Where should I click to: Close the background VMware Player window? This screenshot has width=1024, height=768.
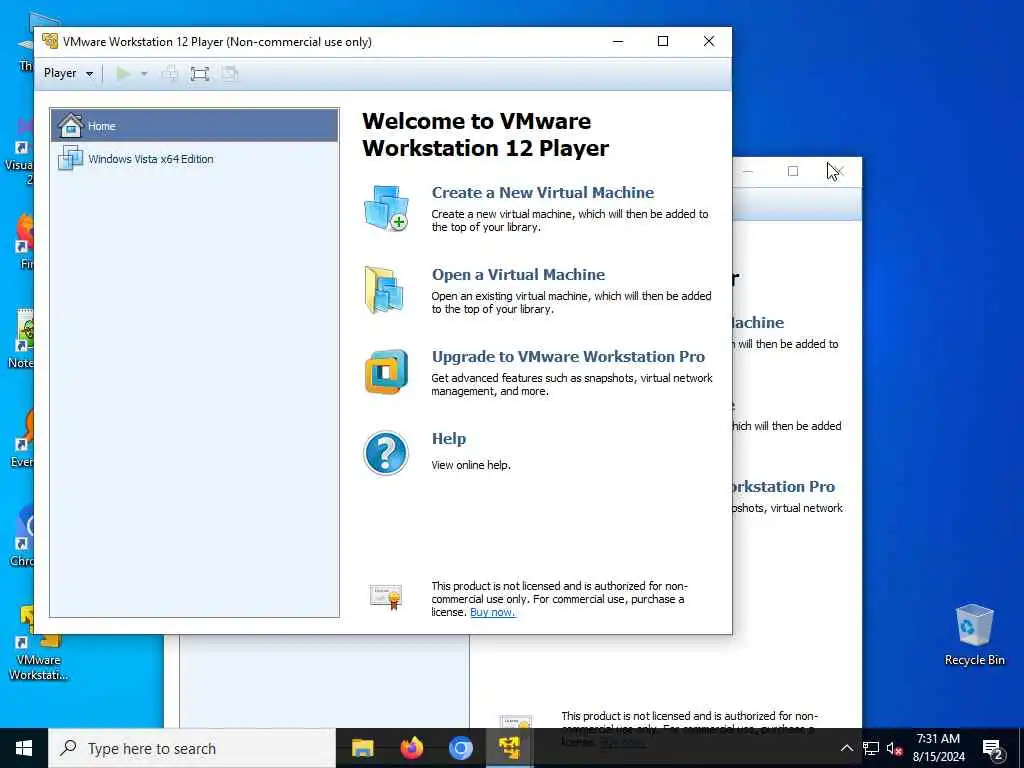[840, 171]
